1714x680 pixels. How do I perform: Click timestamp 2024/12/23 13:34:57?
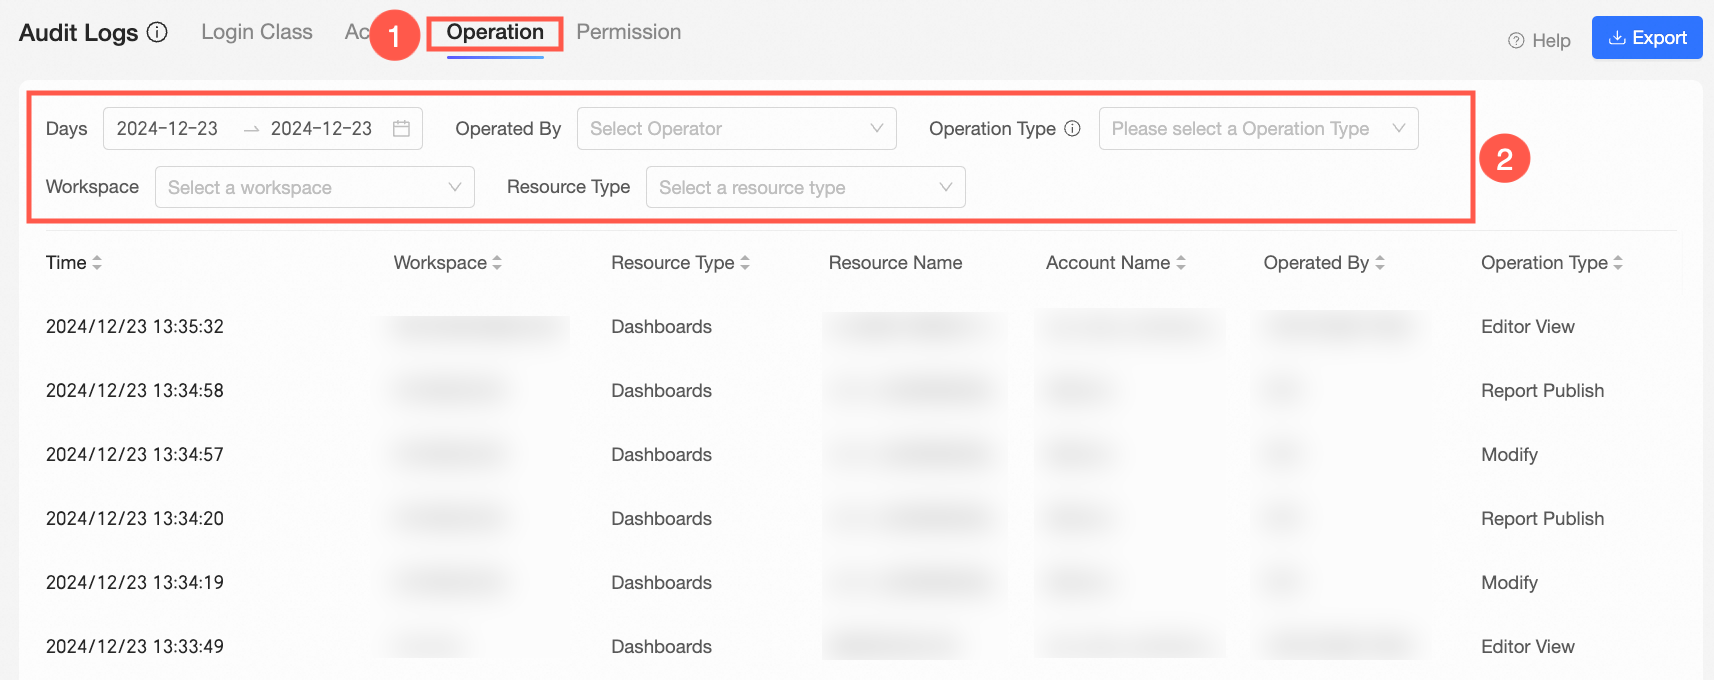(135, 455)
